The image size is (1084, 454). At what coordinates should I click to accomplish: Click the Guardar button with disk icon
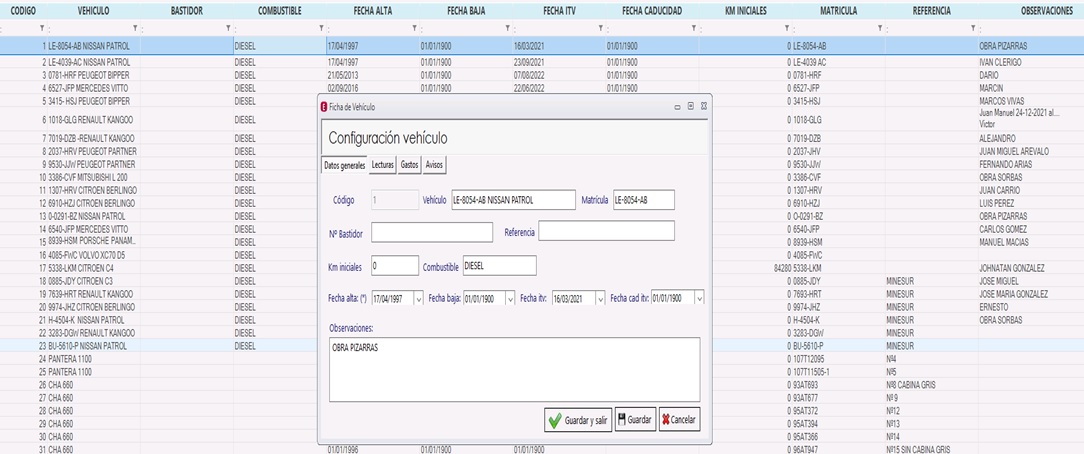[x=635, y=421]
